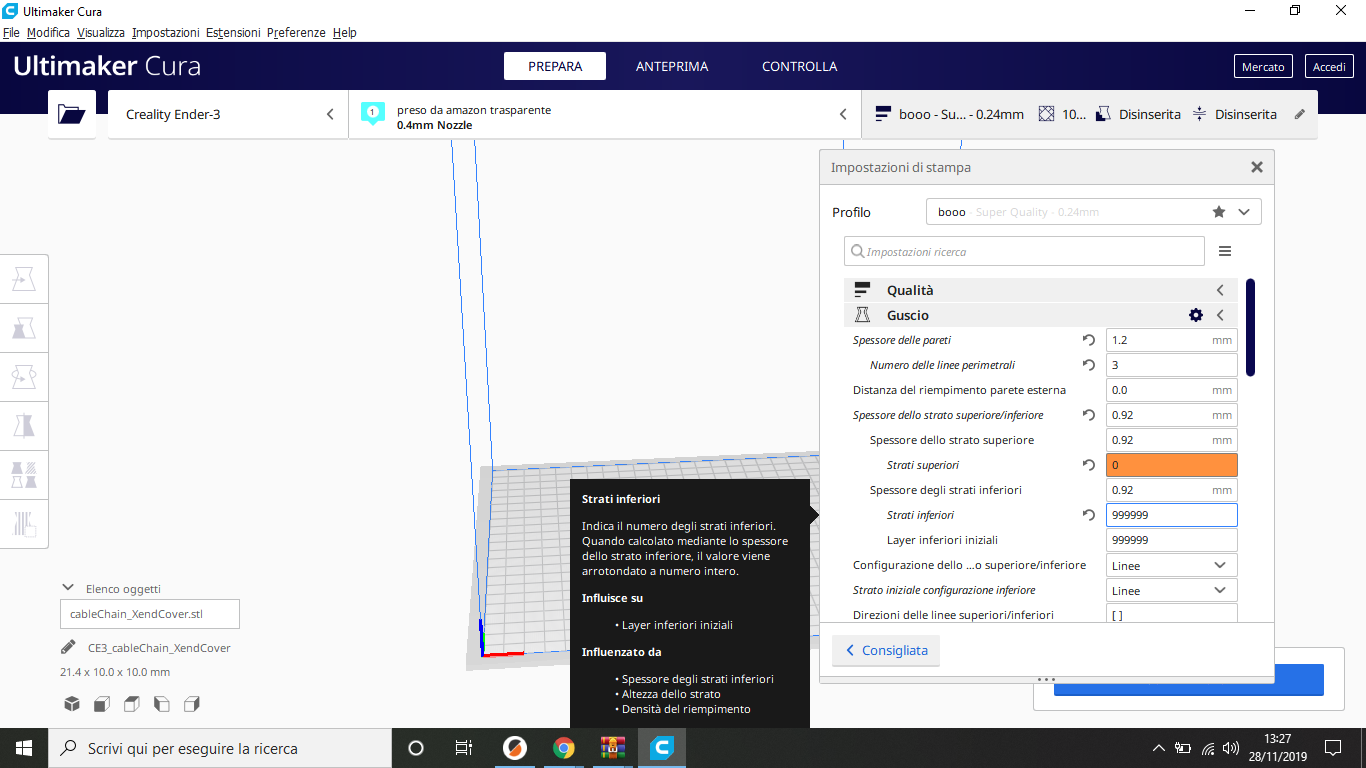Screen dimensions: 1366x768
Task: Click the Windows taskbar search box
Action: point(220,748)
